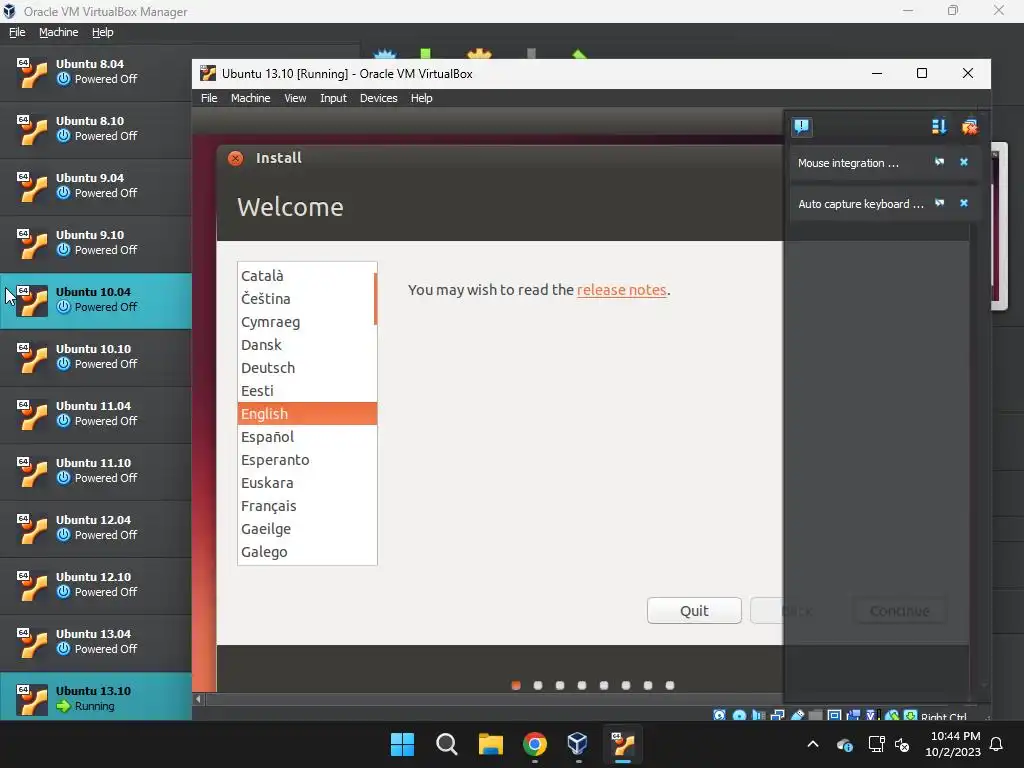
Task: Click the Quit button in installer
Action: pyautogui.click(x=694, y=611)
